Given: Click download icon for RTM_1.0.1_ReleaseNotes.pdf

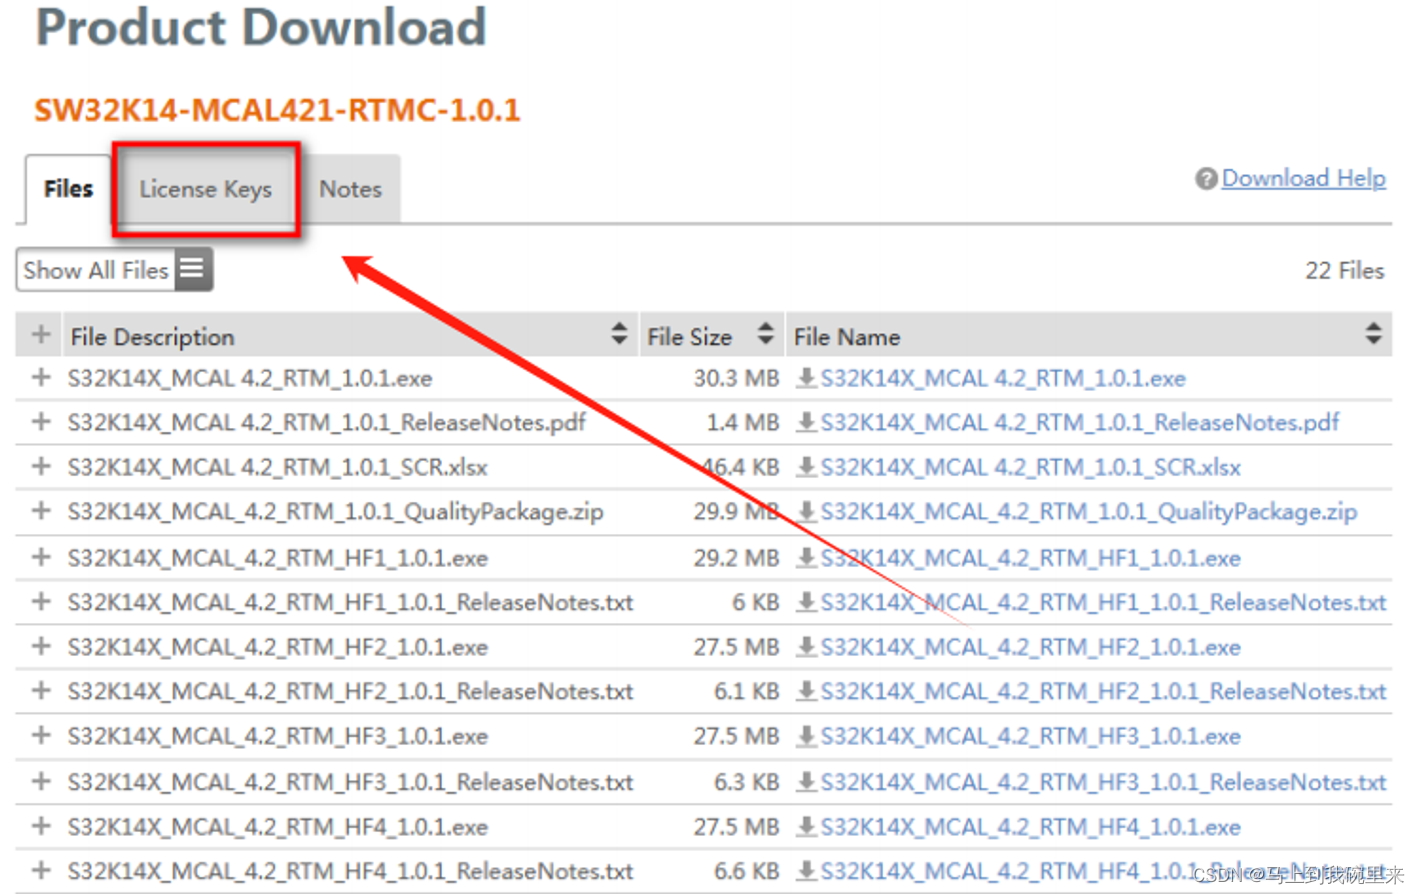Looking at the screenshot, I should (x=806, y=422).
